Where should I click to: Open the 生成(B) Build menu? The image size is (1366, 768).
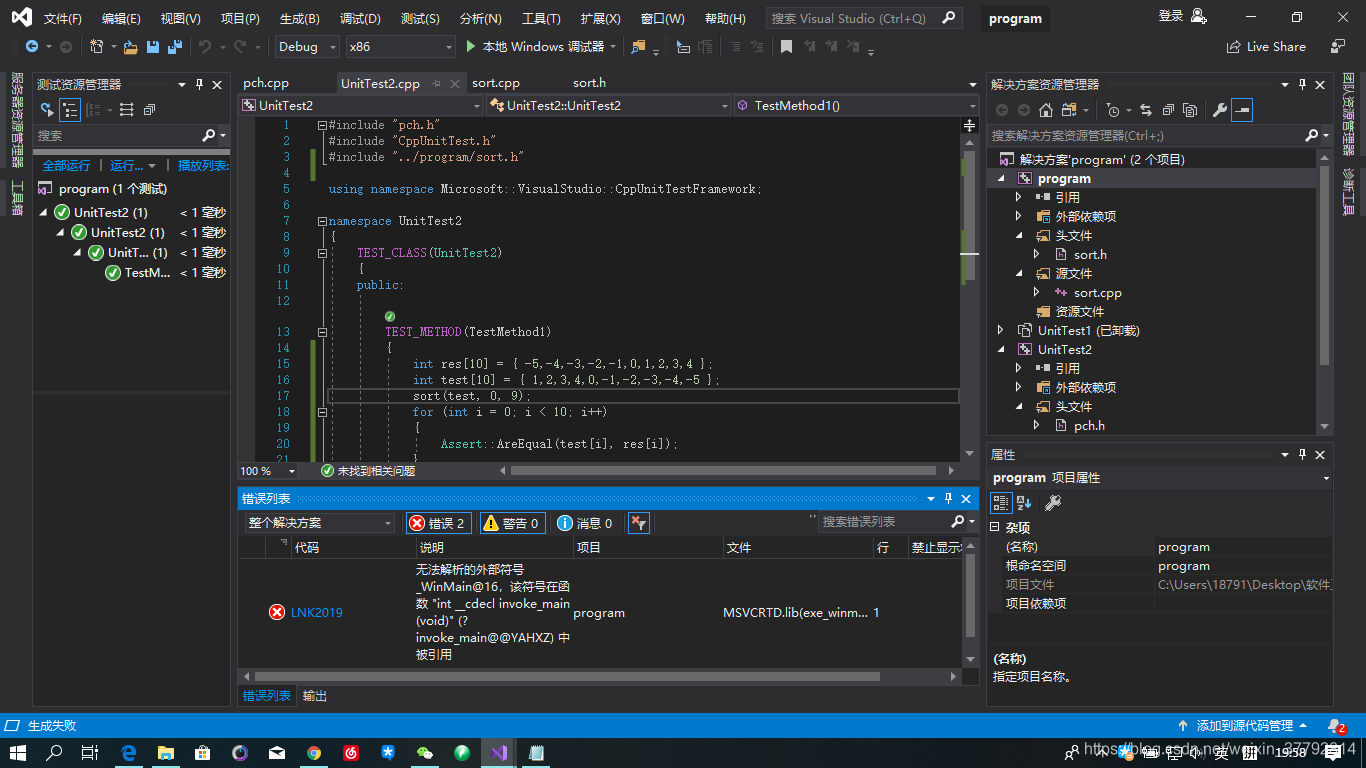pos(300,18)
